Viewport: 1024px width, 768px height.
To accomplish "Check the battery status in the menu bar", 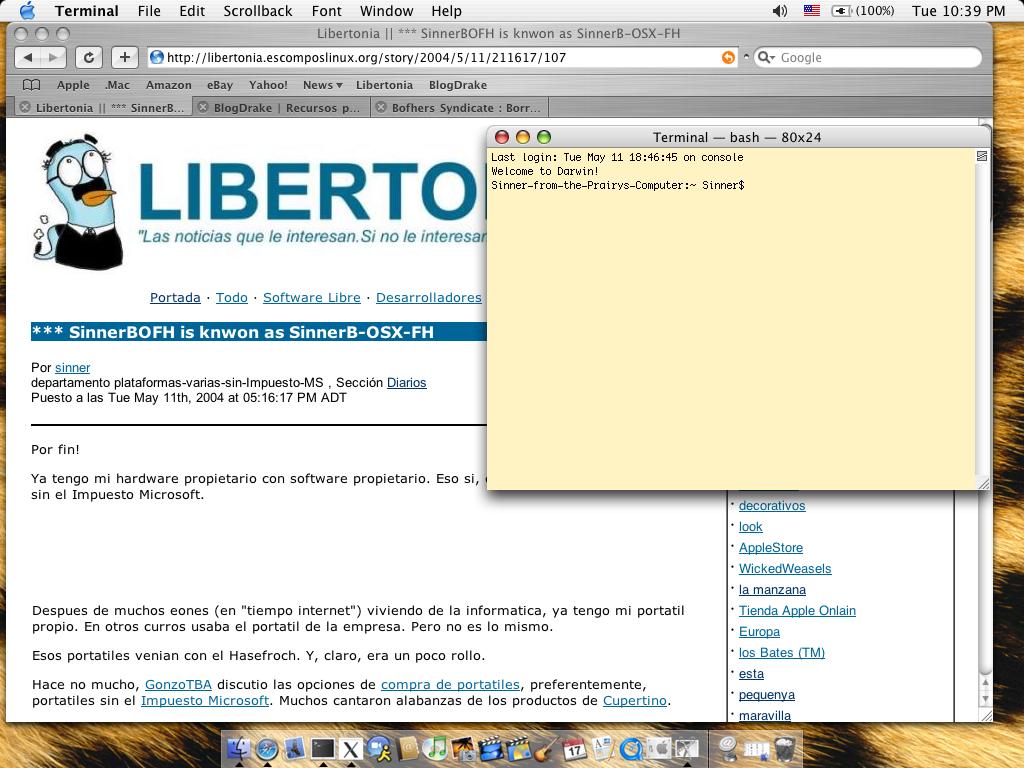I will (863, 10).
